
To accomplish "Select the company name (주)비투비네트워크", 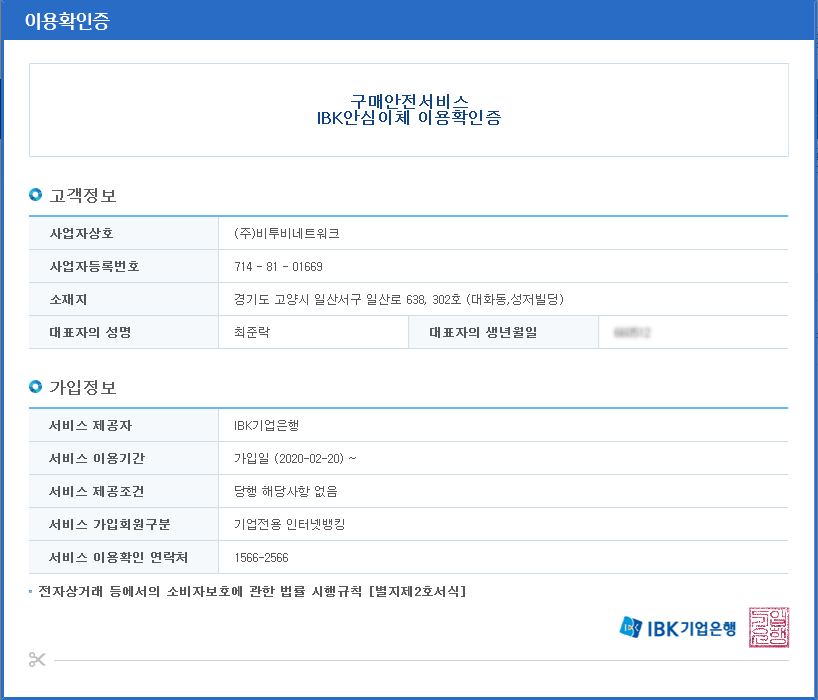I will pyautogui.click(x=286, y=233).
